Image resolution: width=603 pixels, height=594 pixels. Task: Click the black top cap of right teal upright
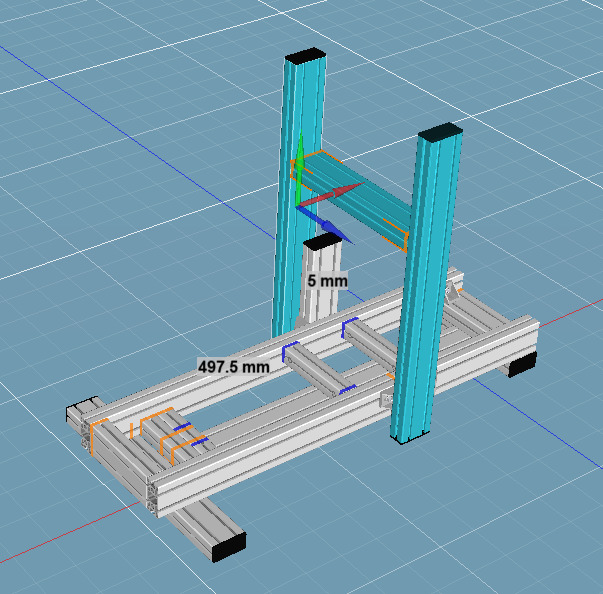tap(441, 132)
